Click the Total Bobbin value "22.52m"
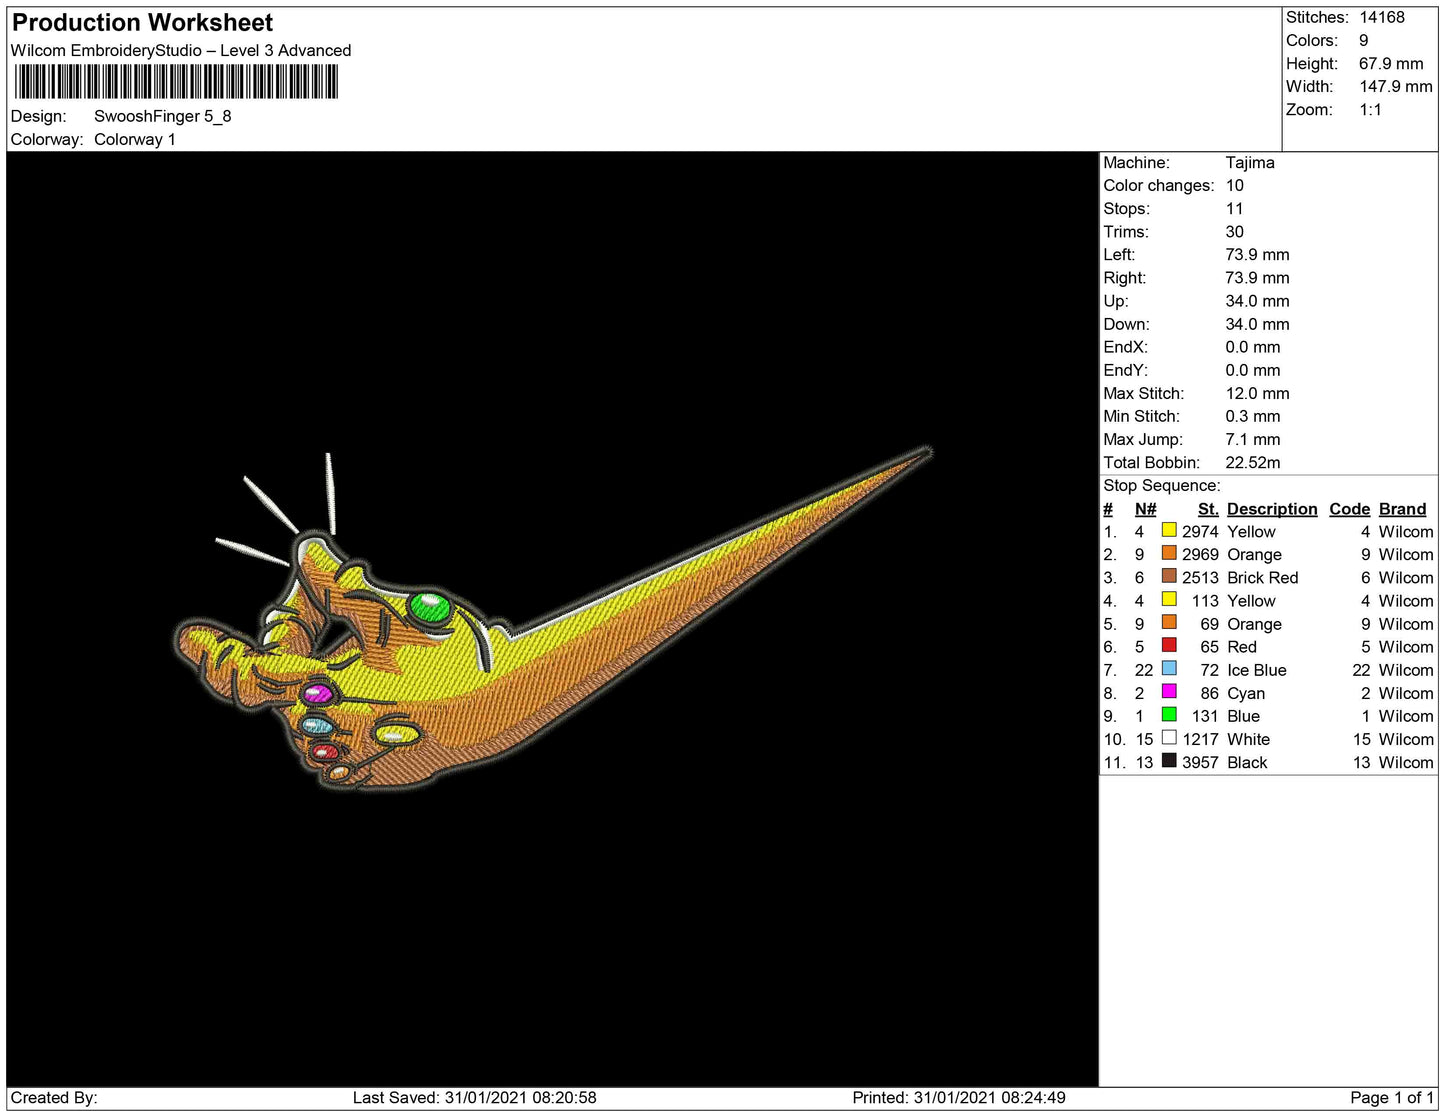 click(1253, 462)
